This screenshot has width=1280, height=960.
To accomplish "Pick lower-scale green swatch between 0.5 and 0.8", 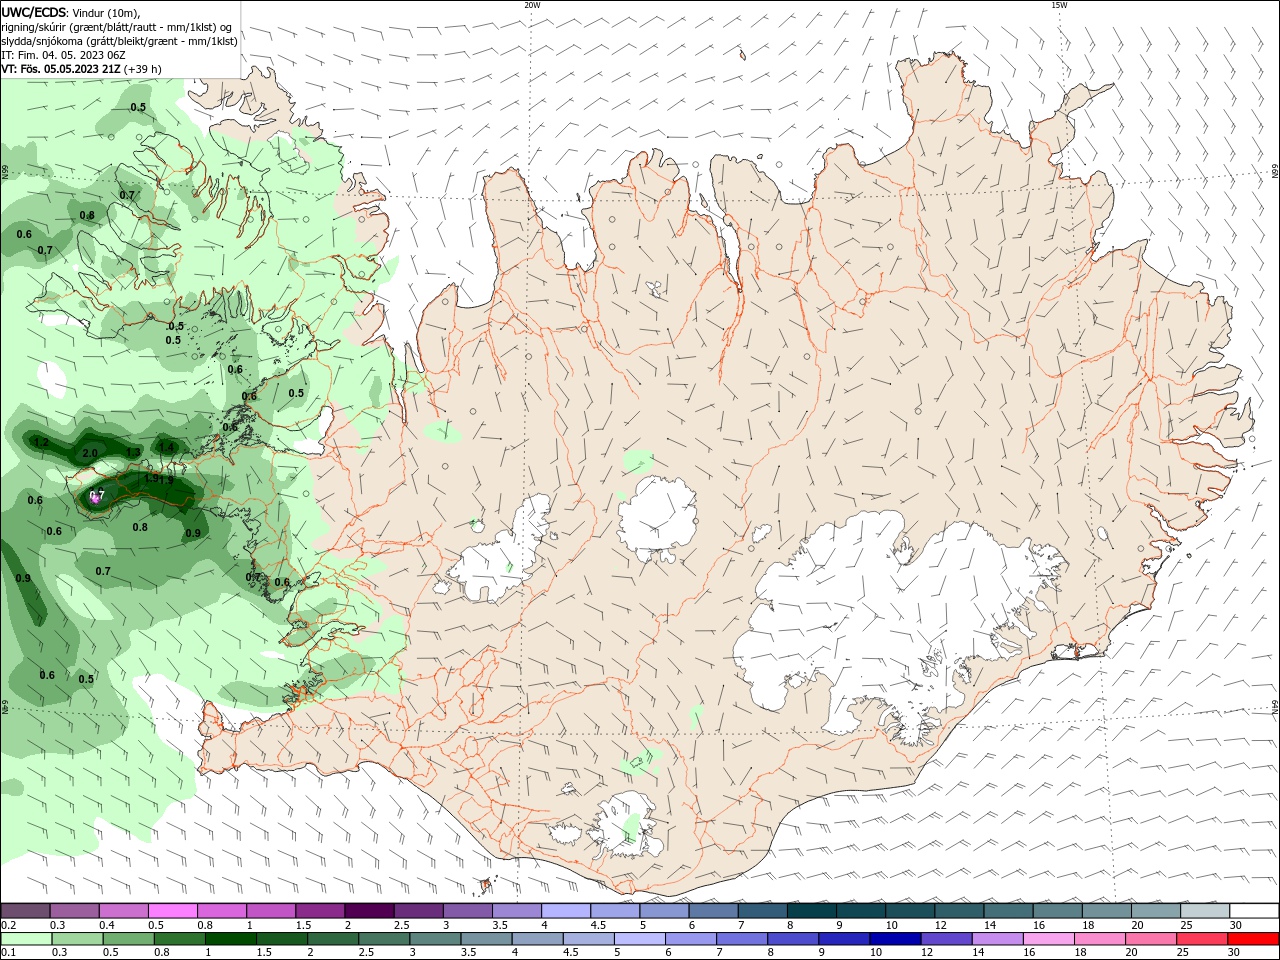I will click(128, 939).
